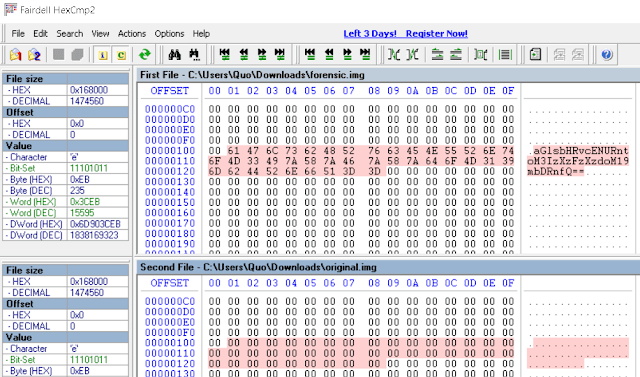Image resolution: width=640 pixels, height=377 pixels.
Task: Click ASCII text 'mbDRnfQ==' in first file
Action: 556,172
